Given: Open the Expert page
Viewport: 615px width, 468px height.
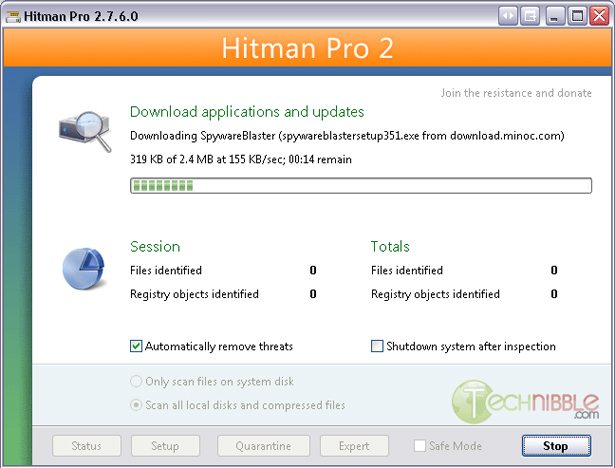Looking at the screenshot, I should tap(354, 446).
